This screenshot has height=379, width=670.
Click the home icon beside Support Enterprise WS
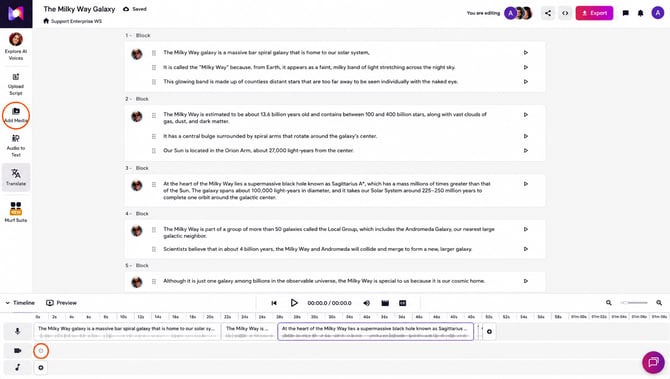(x=46, y=21)
